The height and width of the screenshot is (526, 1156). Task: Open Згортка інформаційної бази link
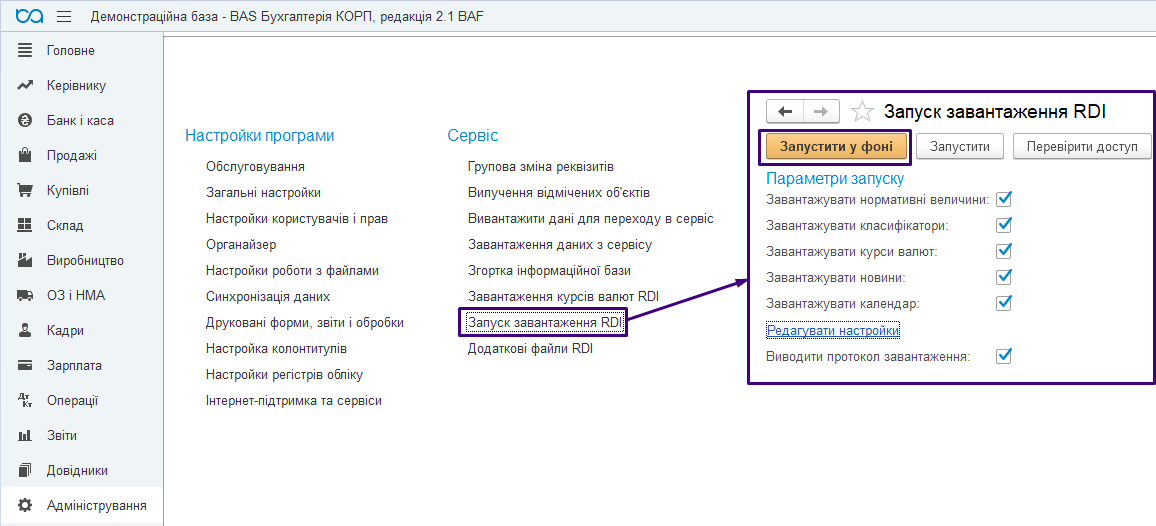tap(549, 271)
